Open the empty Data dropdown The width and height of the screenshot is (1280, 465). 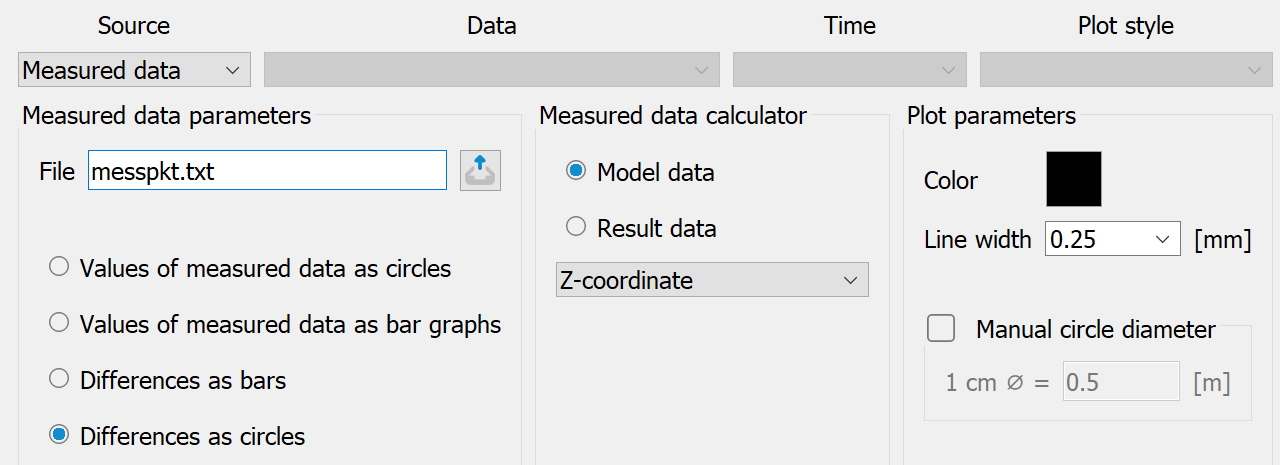tap(492, 71)
